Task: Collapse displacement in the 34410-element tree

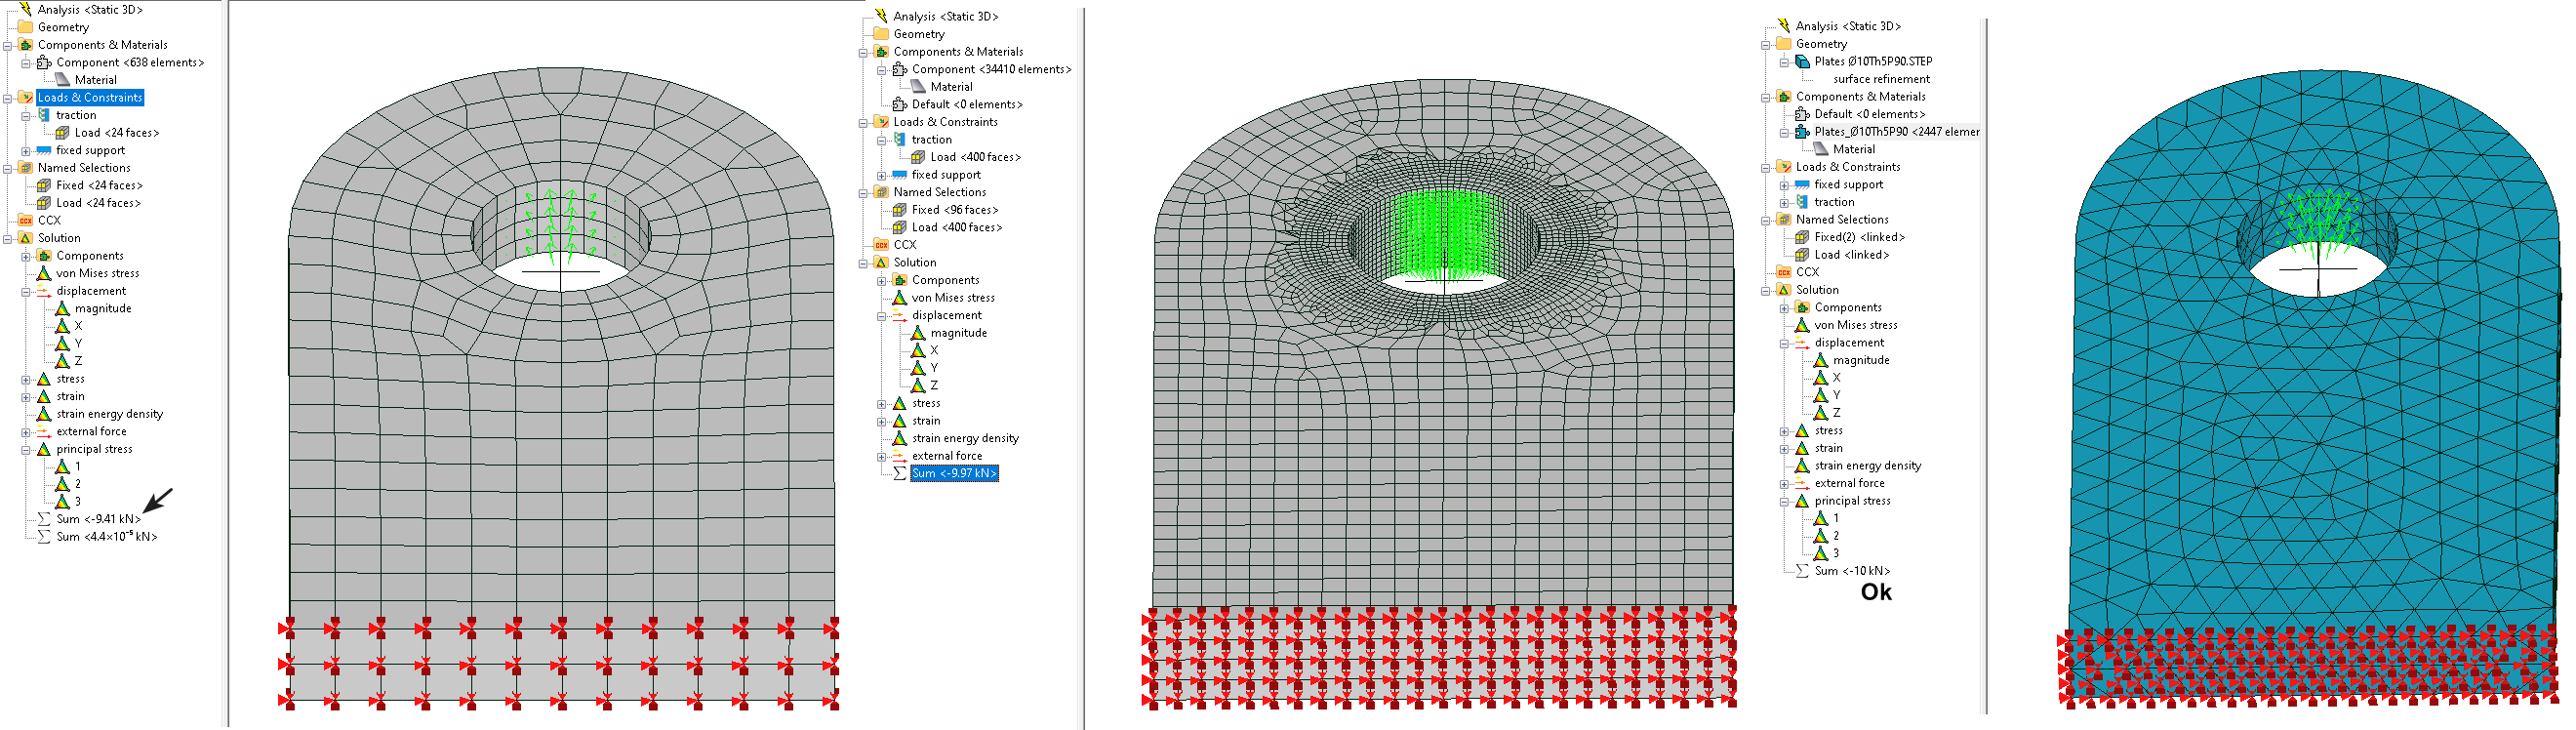Action: coord(882,316)
